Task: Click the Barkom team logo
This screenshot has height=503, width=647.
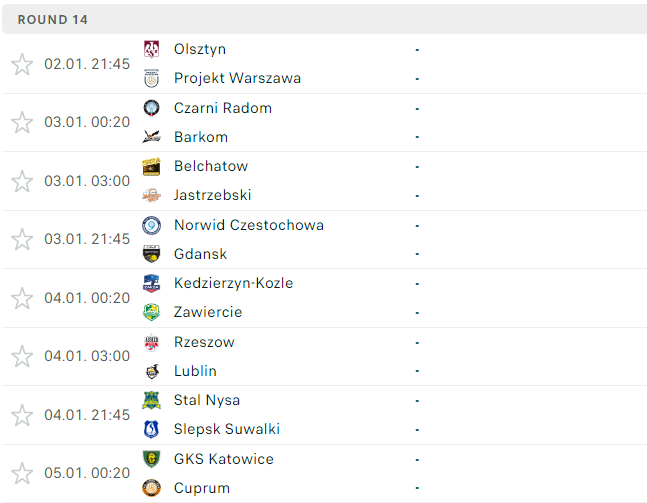Action: click(x=151, y=137)
